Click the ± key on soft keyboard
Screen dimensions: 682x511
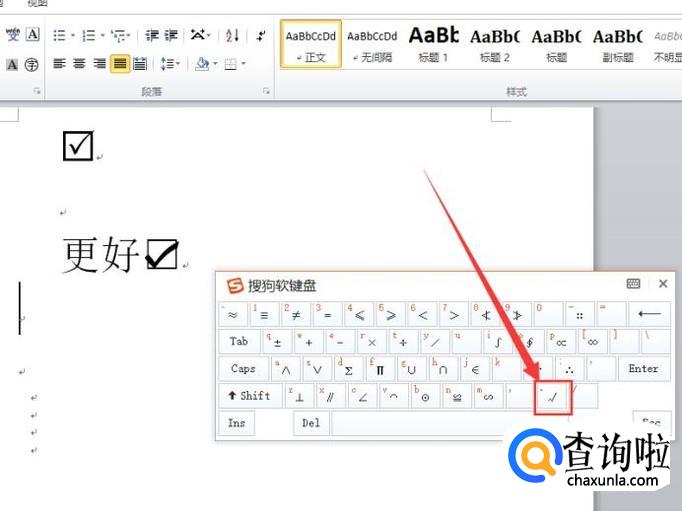point(277,341)
